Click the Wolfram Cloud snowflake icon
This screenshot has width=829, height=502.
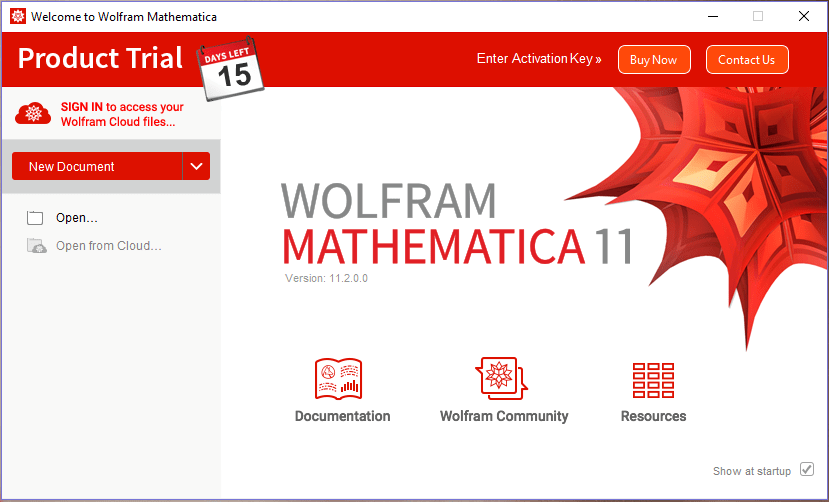33,114
